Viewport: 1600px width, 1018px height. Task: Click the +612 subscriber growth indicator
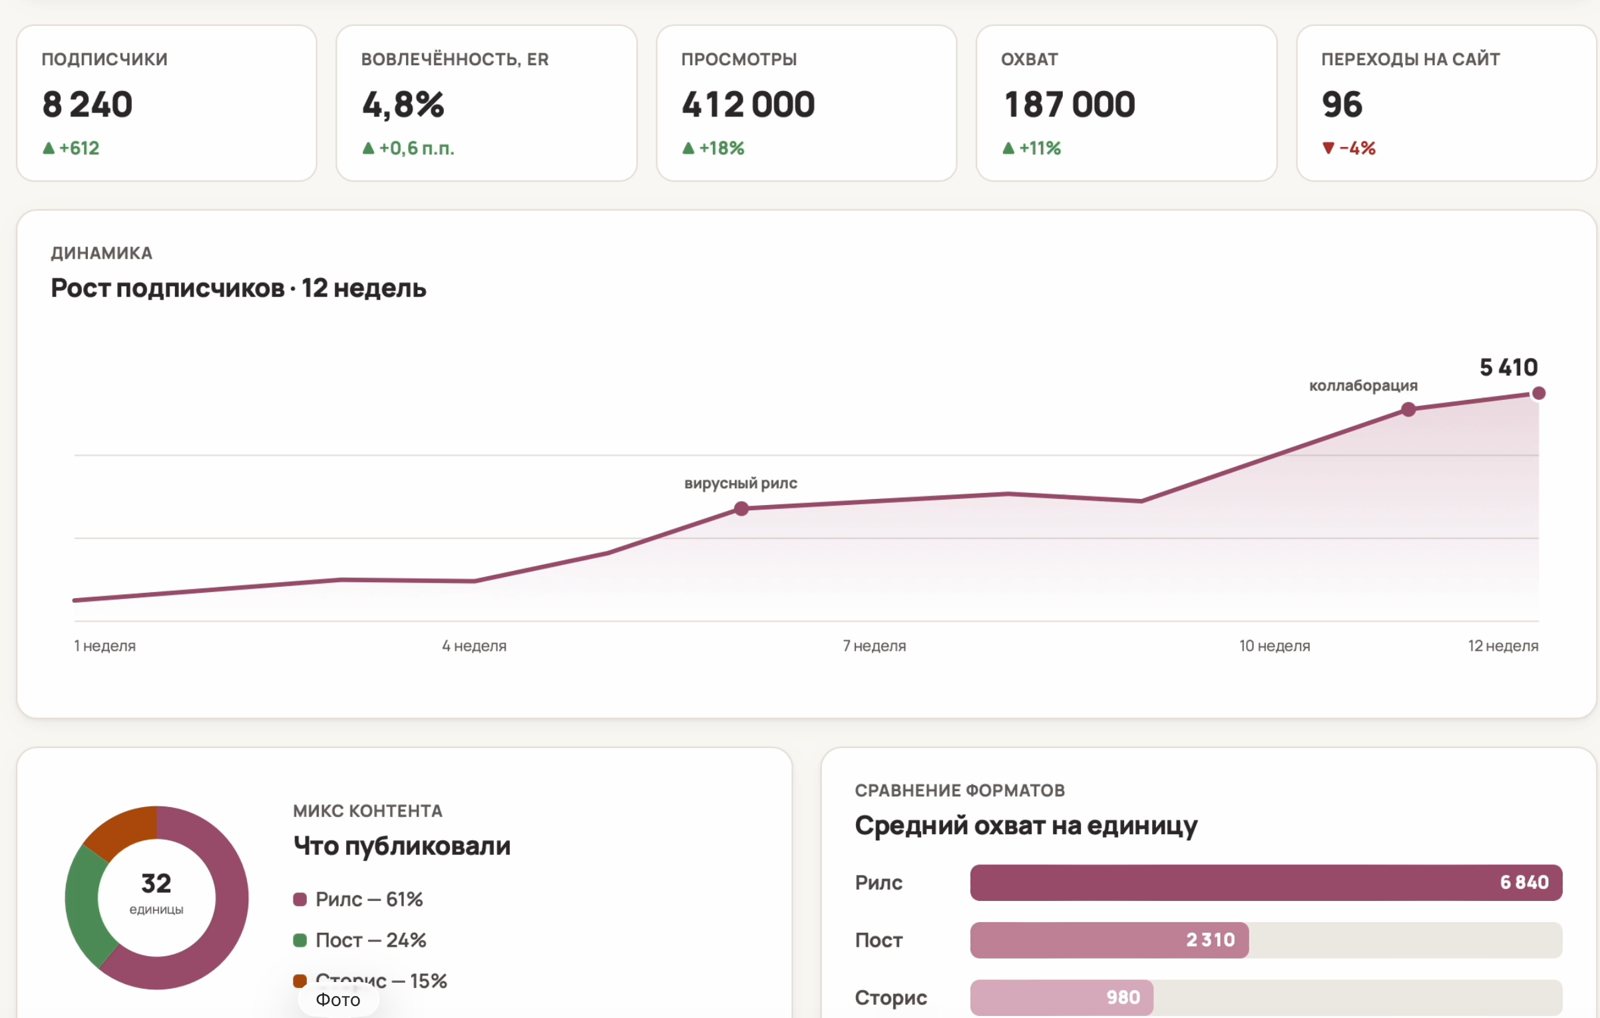click(x=71, y=148)
